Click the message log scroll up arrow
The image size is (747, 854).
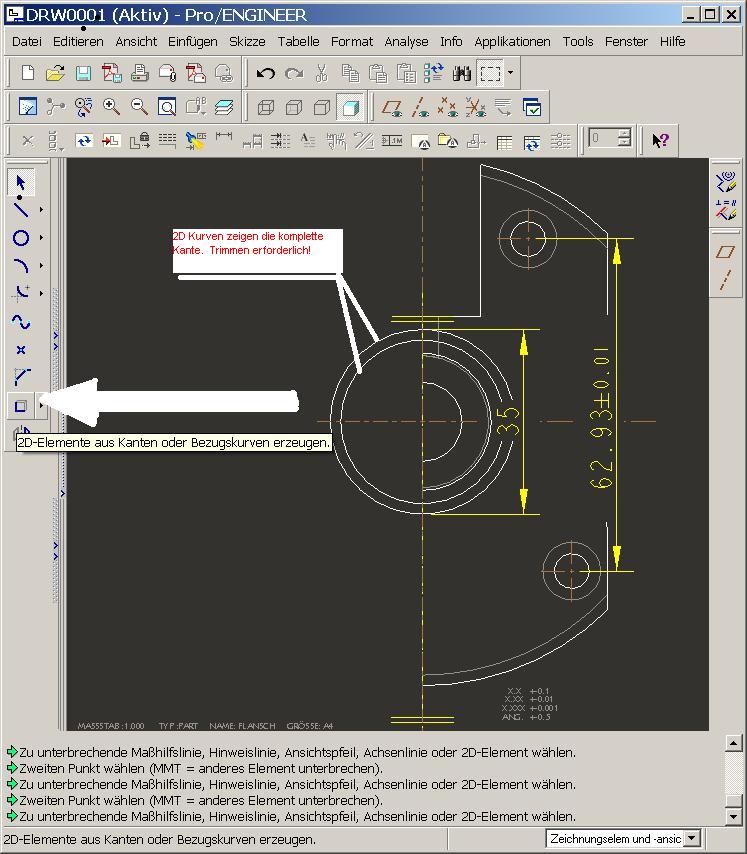click(x=733, y=742)
